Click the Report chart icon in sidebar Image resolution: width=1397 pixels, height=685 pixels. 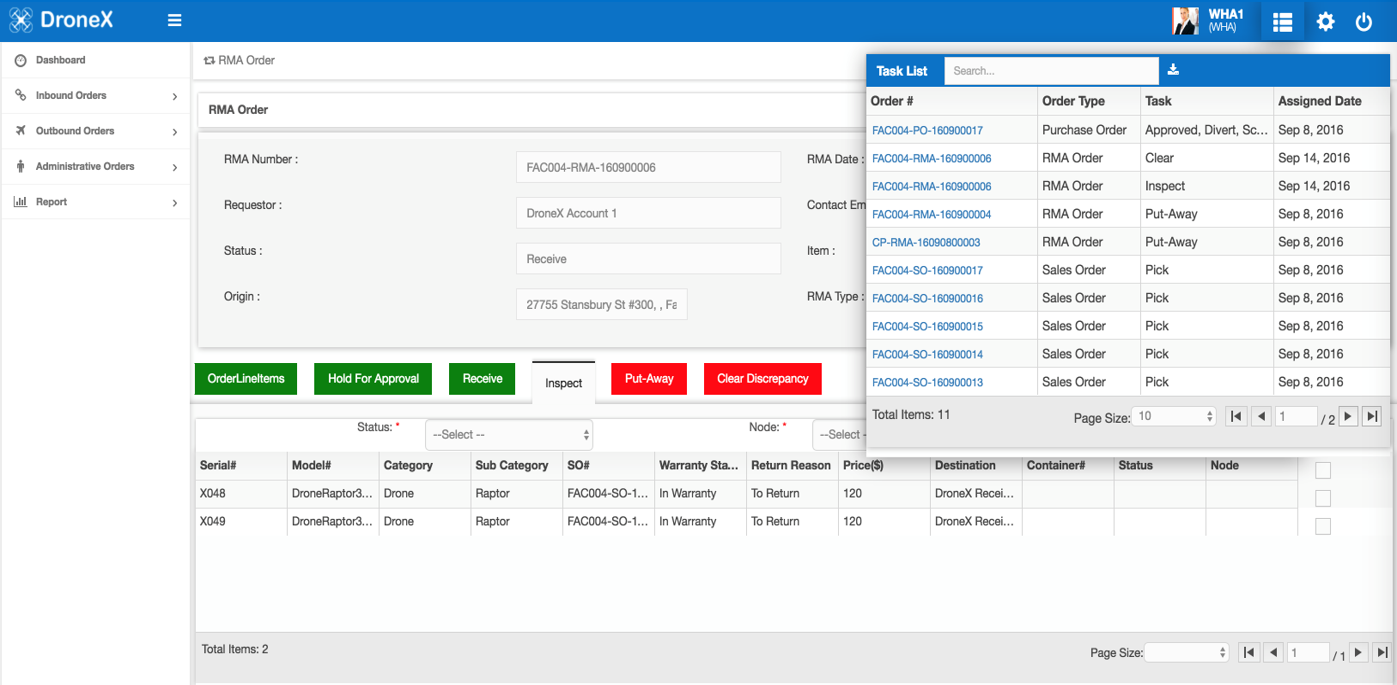point(18,202)
